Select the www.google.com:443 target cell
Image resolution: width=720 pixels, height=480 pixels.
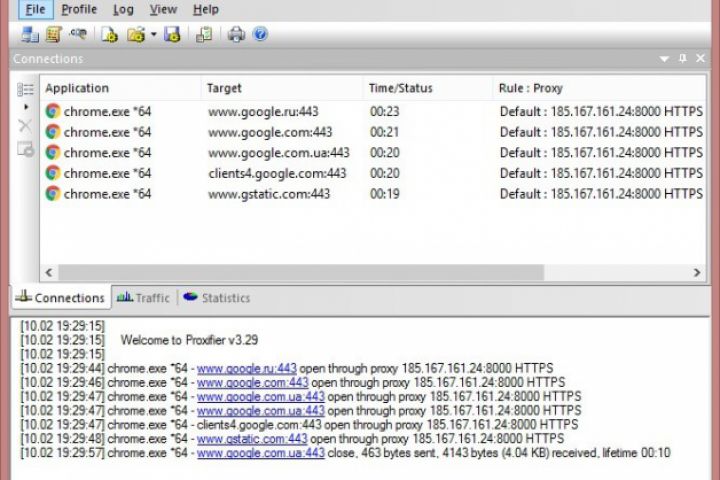point(270,132)
